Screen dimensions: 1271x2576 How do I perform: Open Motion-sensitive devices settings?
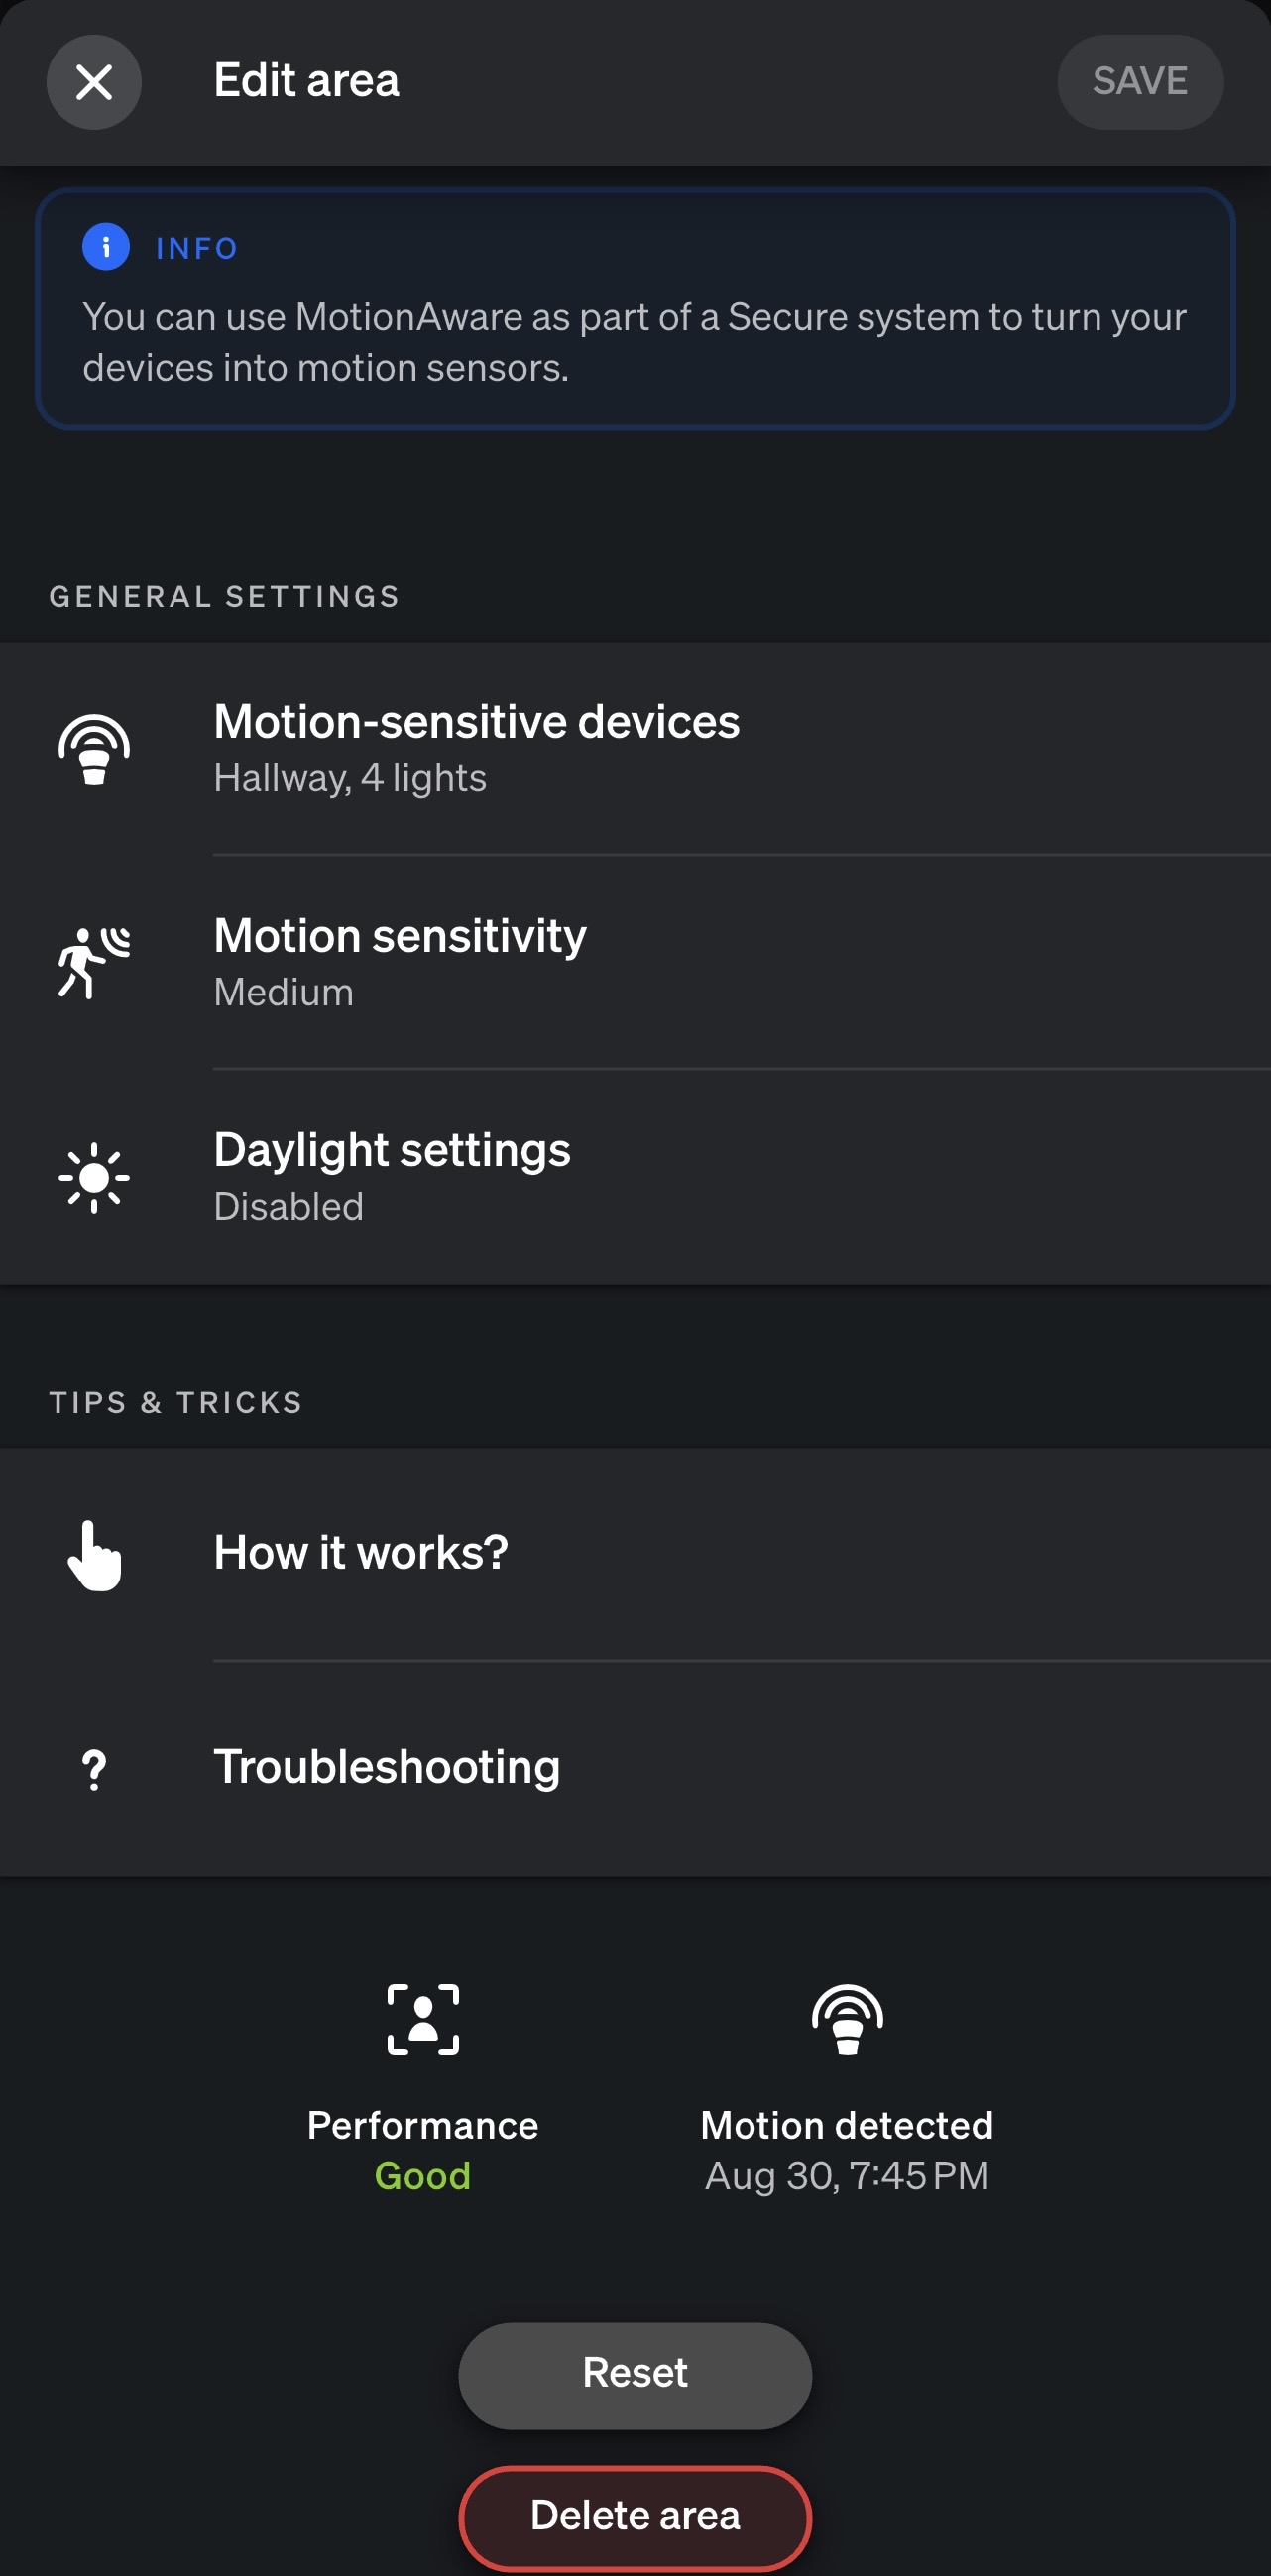click(x=636, y=749)
